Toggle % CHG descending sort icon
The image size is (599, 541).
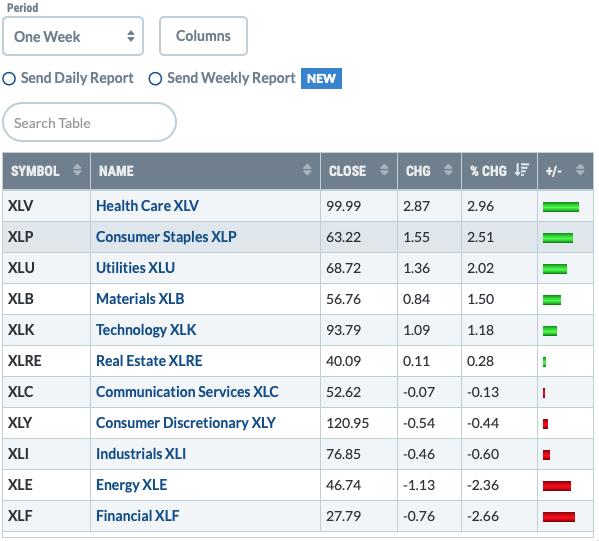[x=522, y=170]
